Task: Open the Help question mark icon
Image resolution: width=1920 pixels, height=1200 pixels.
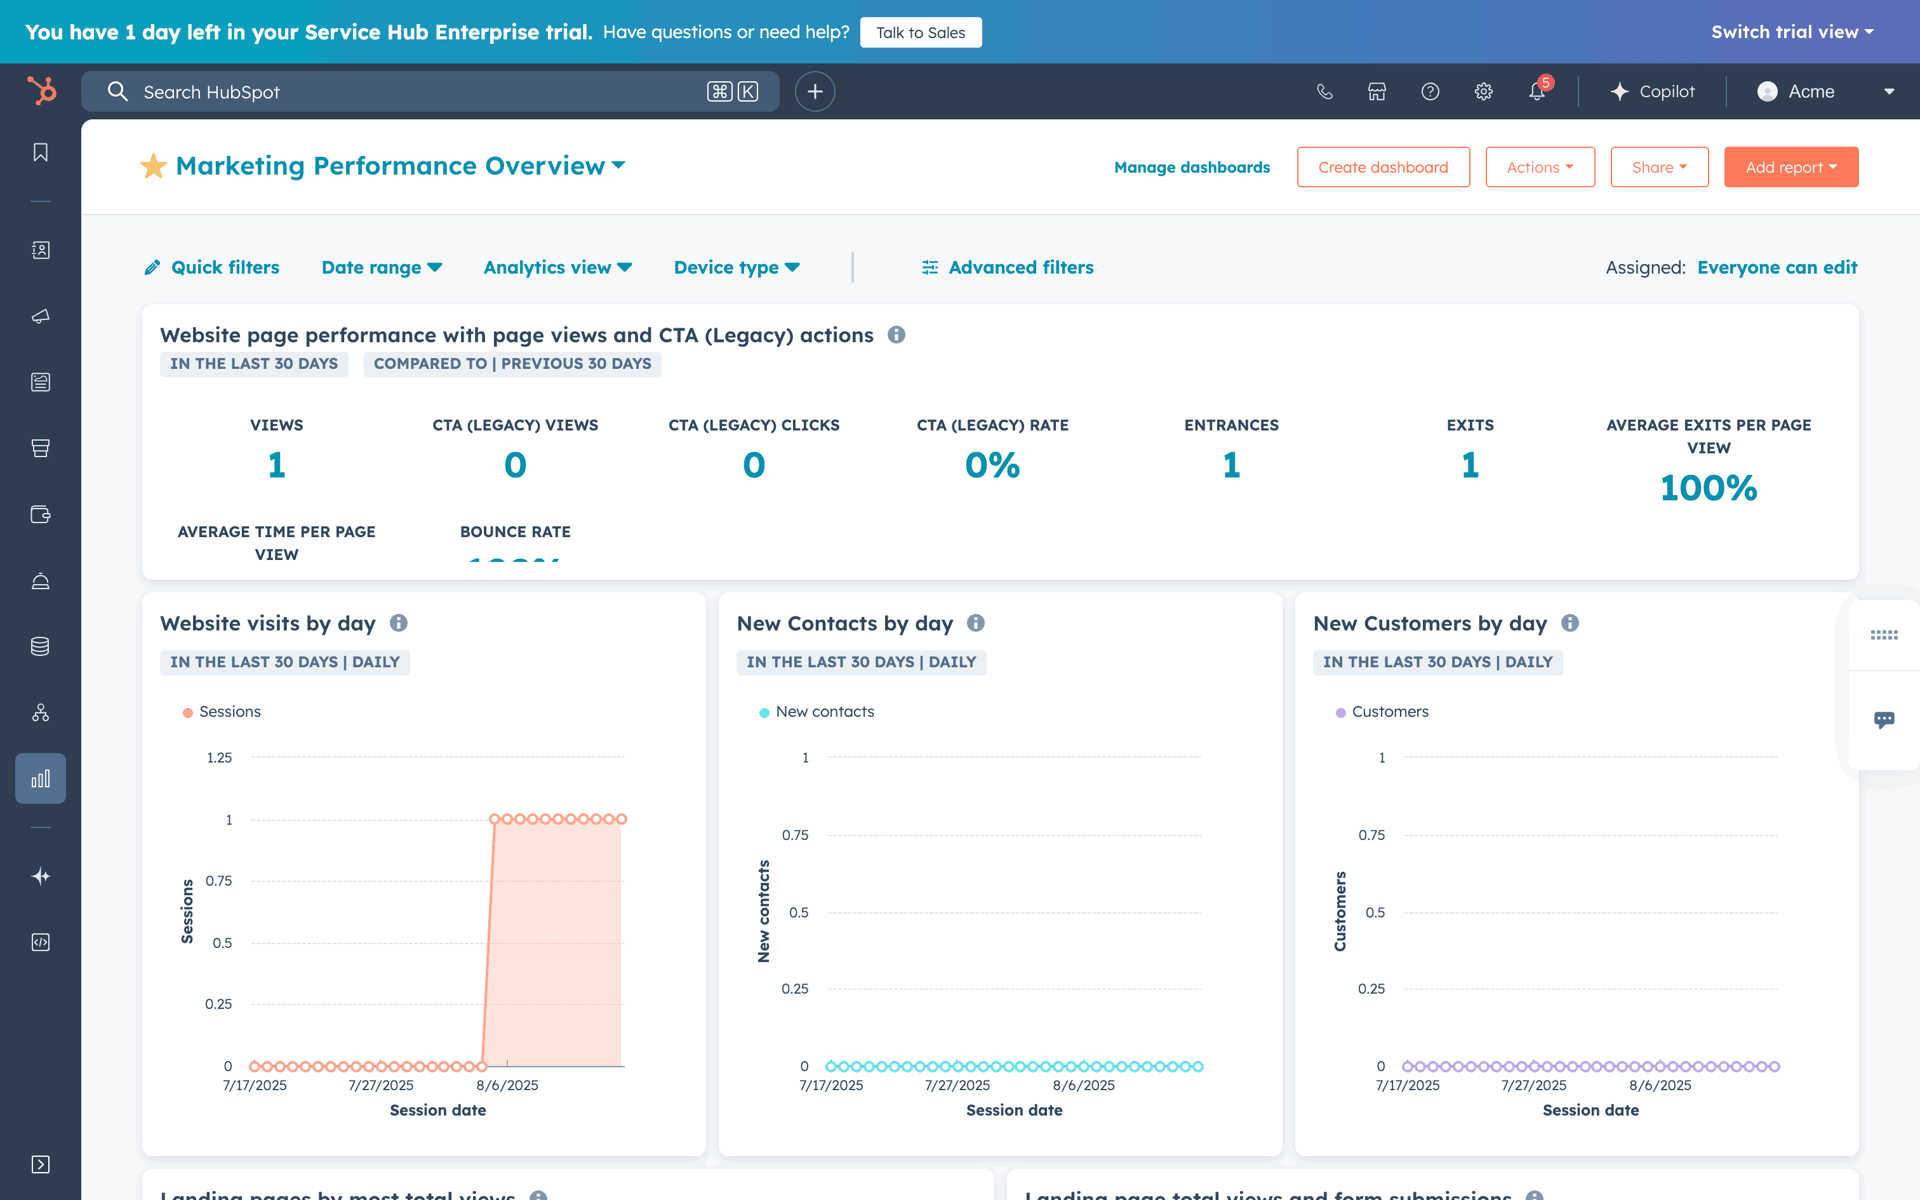Action: coord(1430,92)
